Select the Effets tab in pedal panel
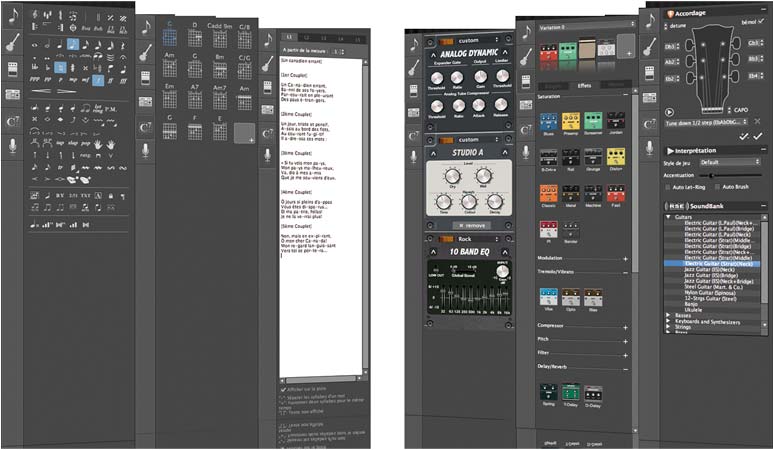 584,85
